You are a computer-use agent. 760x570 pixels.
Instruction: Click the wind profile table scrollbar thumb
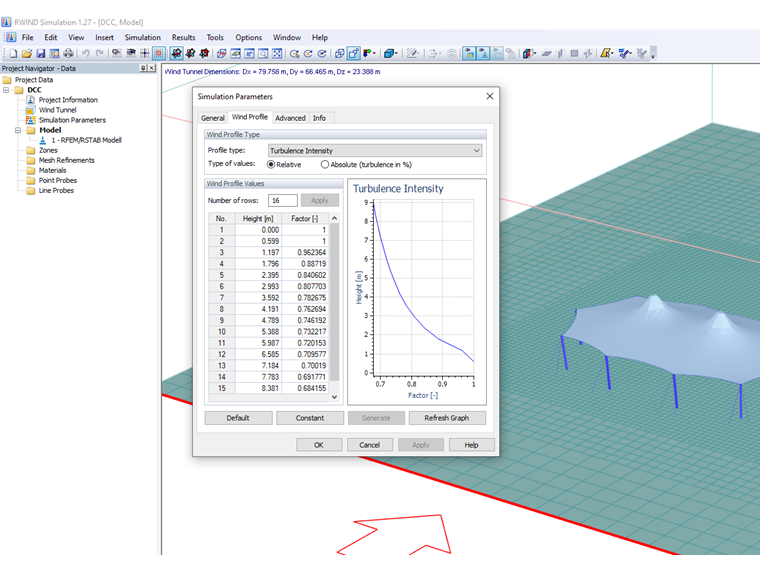pyautogui.click(x=334, y=302)
